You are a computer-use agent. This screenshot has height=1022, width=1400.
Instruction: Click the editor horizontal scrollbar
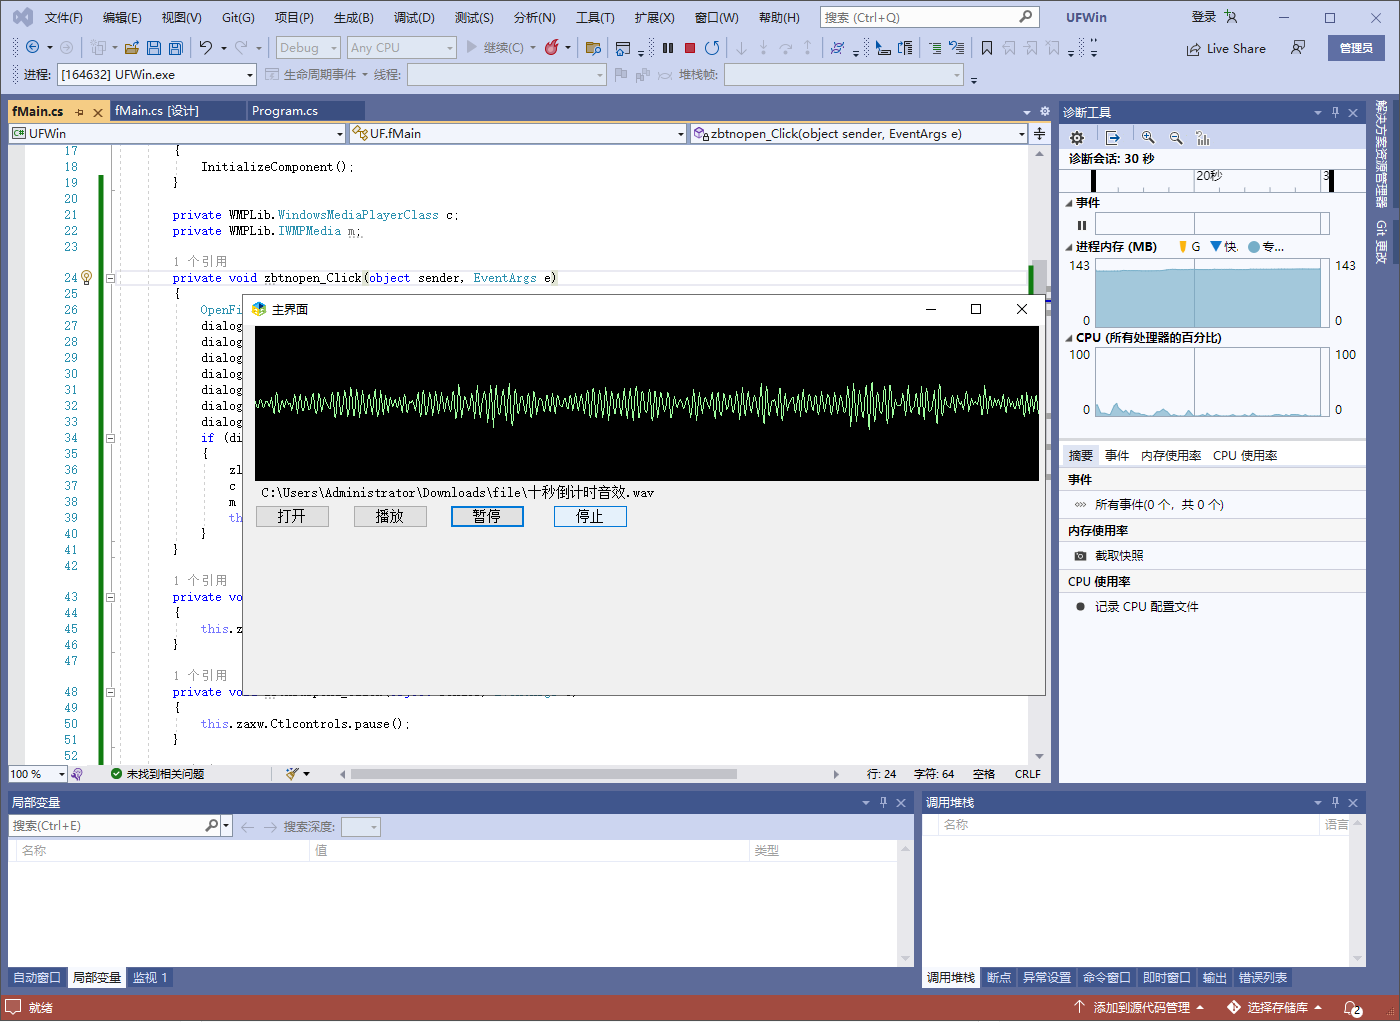(x=544, y=774)
